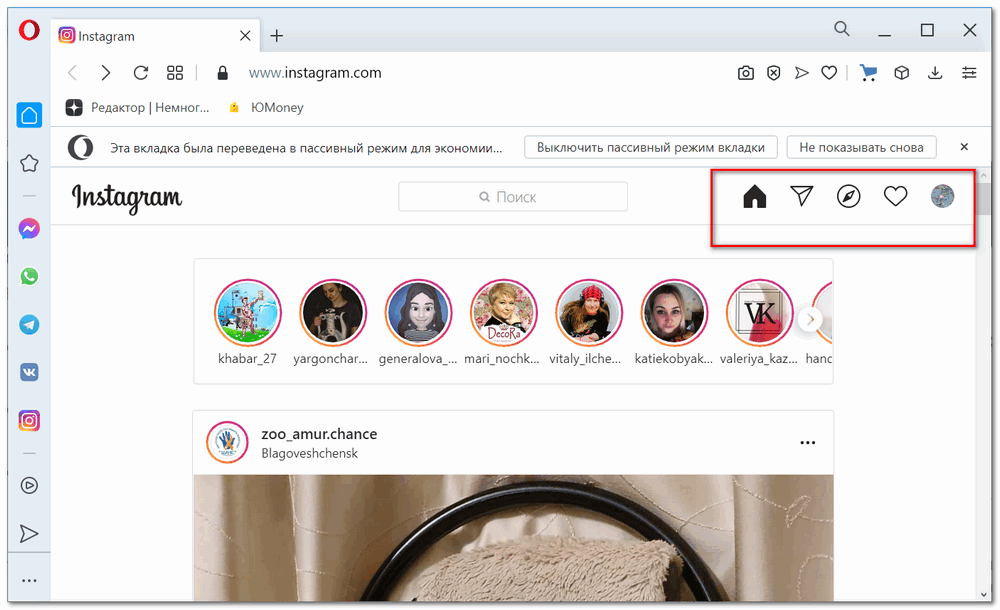
Task: View mari_nochk story
Action: 504,313
